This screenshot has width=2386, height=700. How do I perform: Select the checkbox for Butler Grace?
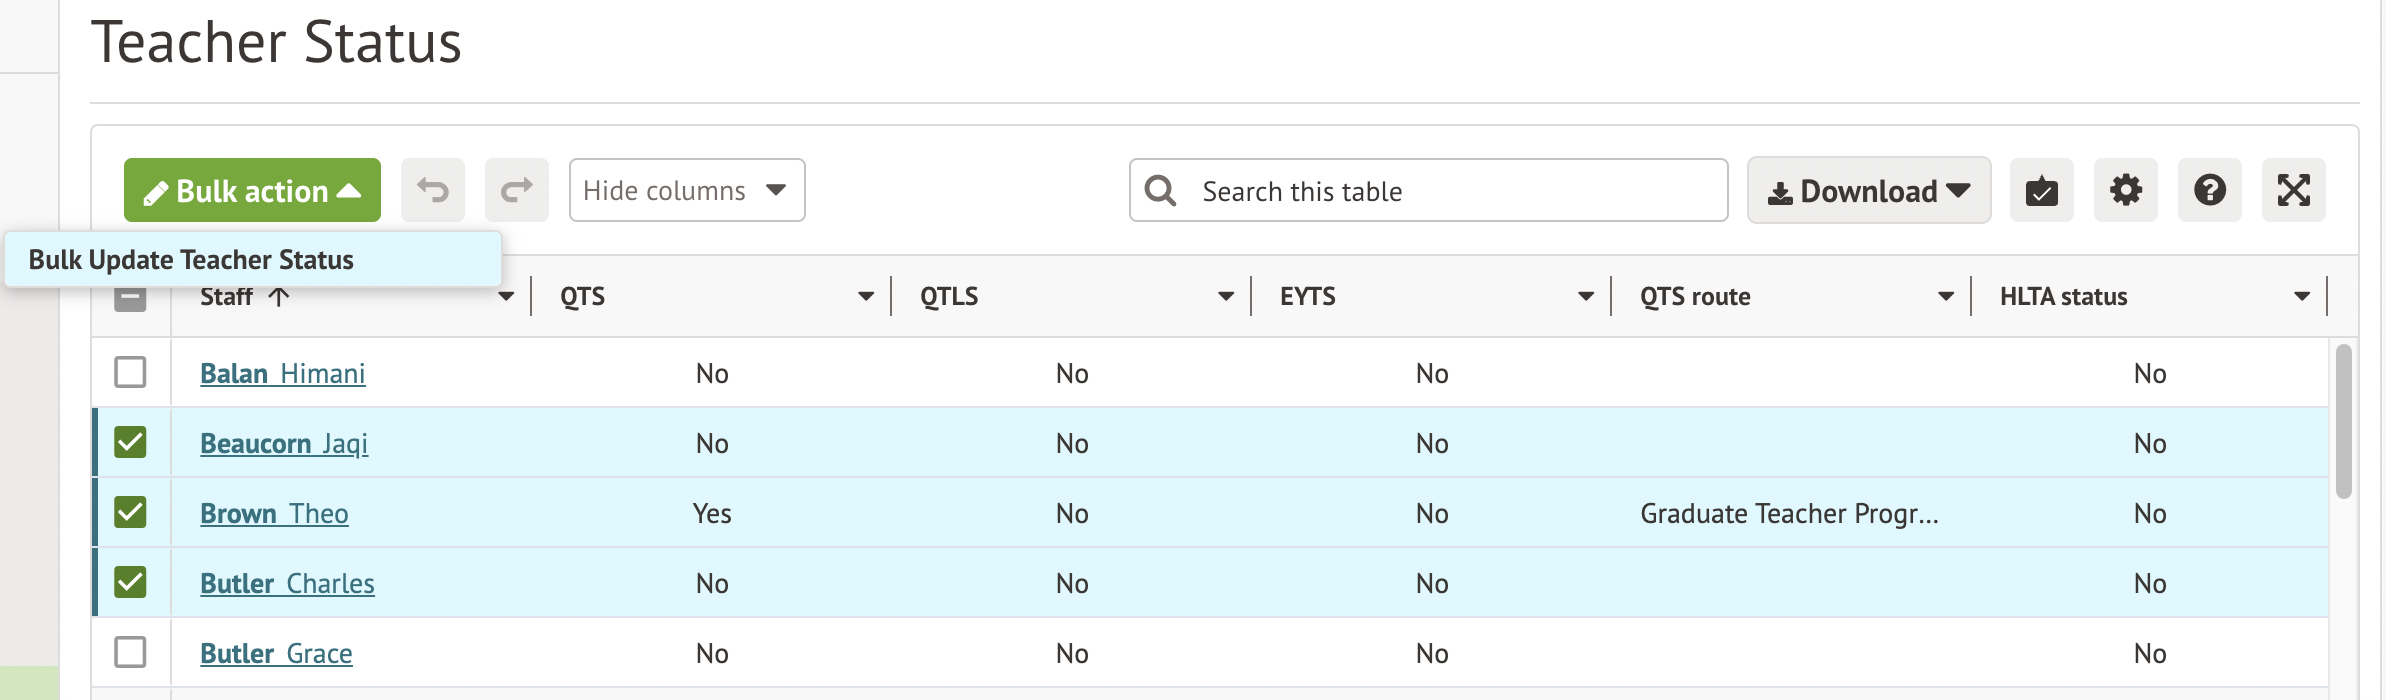pyautogui.click(x=130, y=652)
